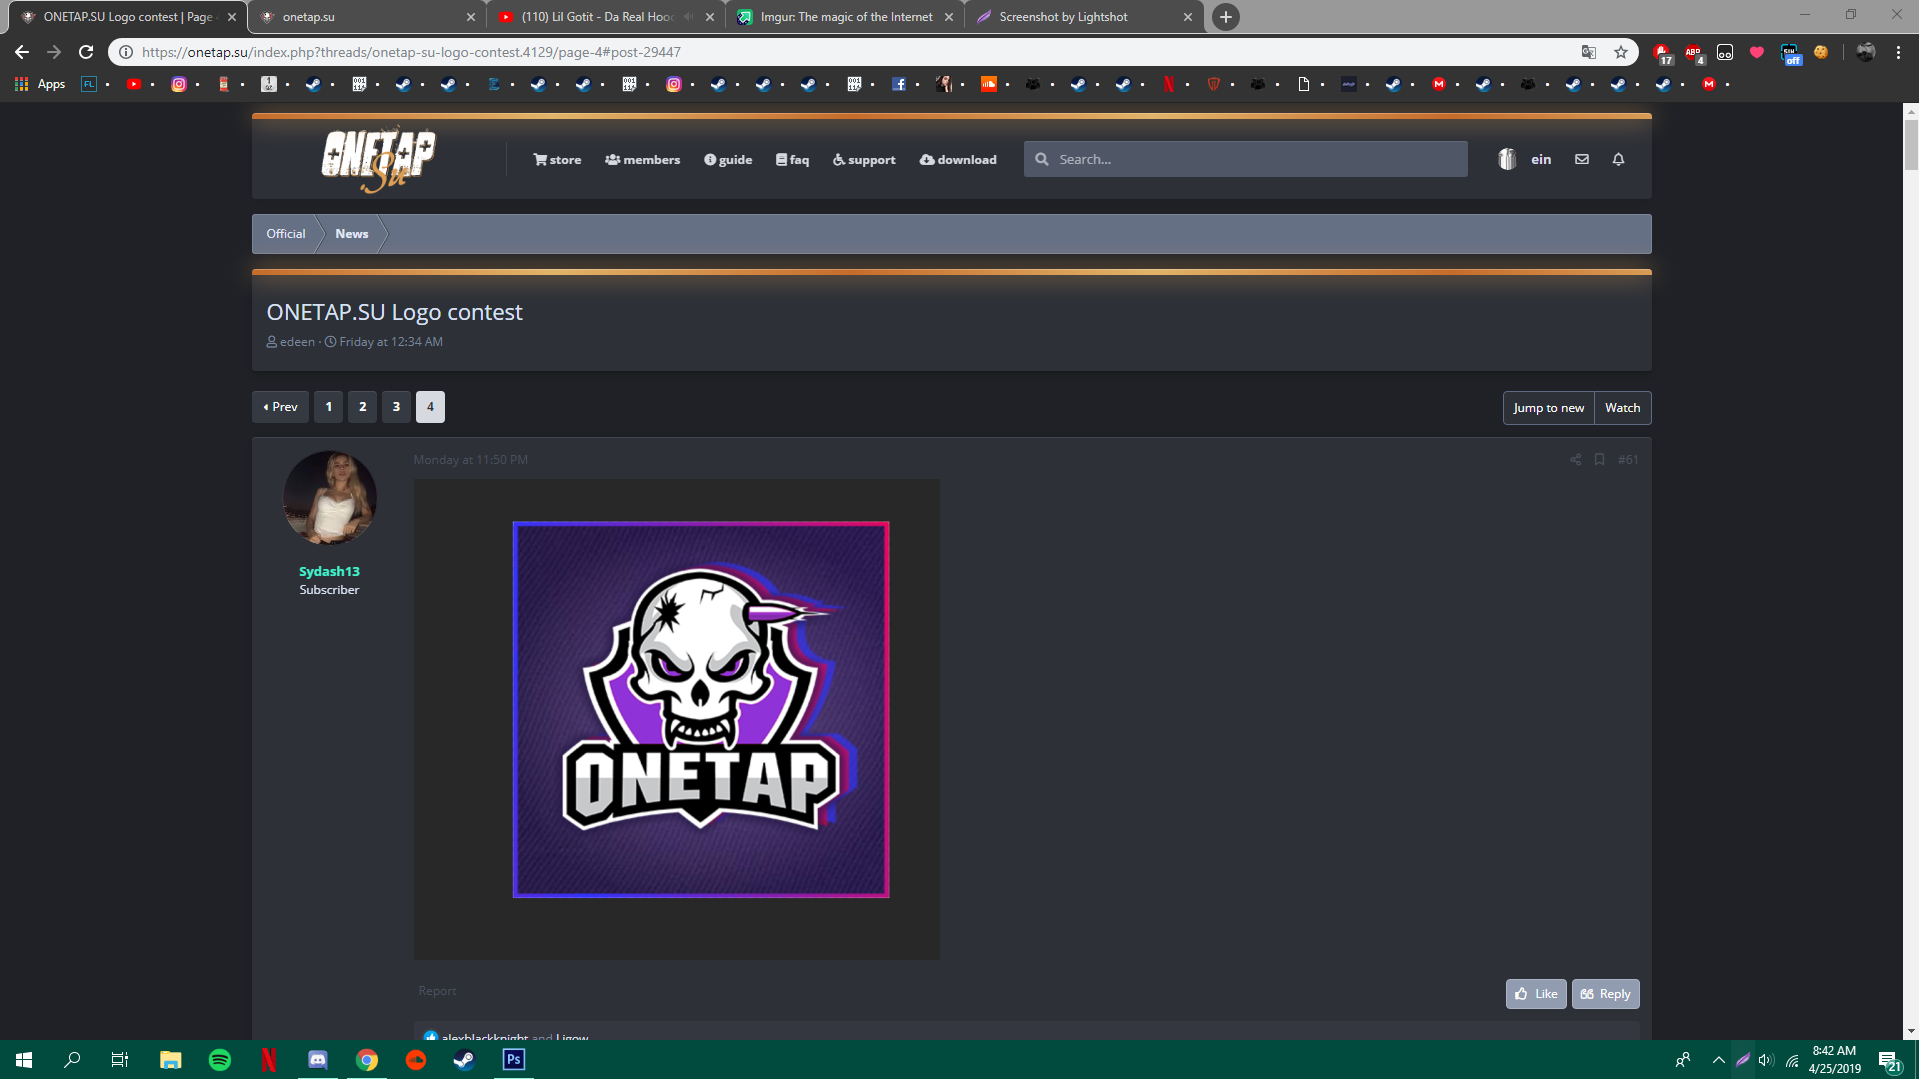The width and height of the screenshot is (1919, 1079).
Task: Watch this thread
Action: [1622, 408]
